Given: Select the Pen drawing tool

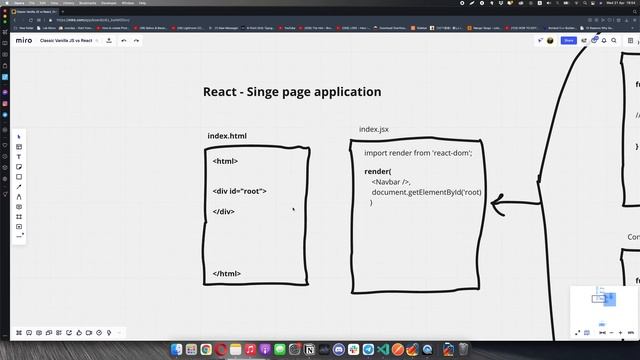Looking at the screenshot, I should (x=19, y=197).
